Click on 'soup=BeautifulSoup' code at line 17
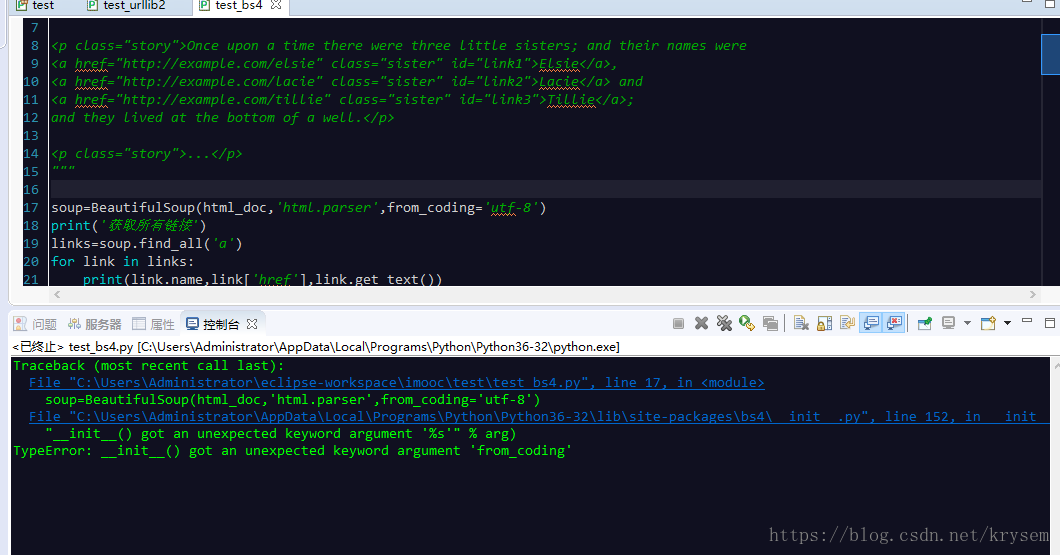This screenshot has width=1060, height=555. pos(122,208)
